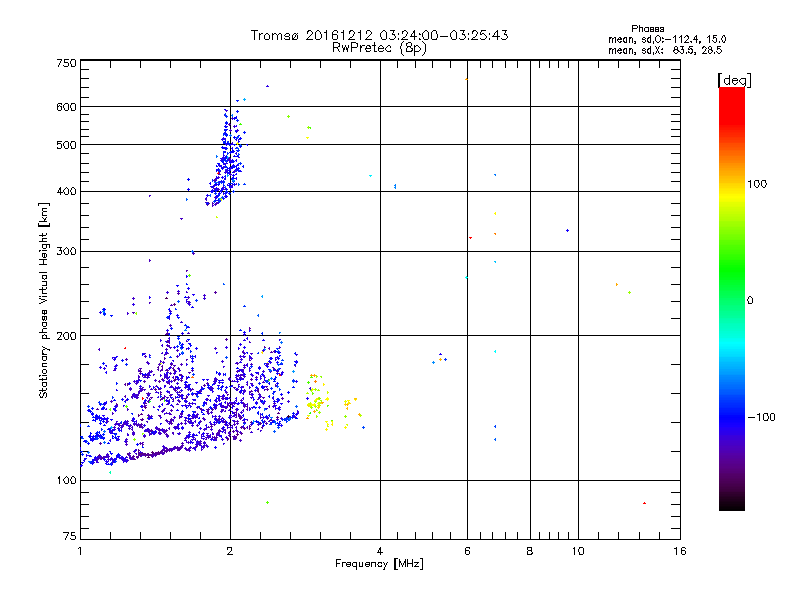
Task: Click the "RwPretec (8p)" subtitle
Action: (379, 48)
